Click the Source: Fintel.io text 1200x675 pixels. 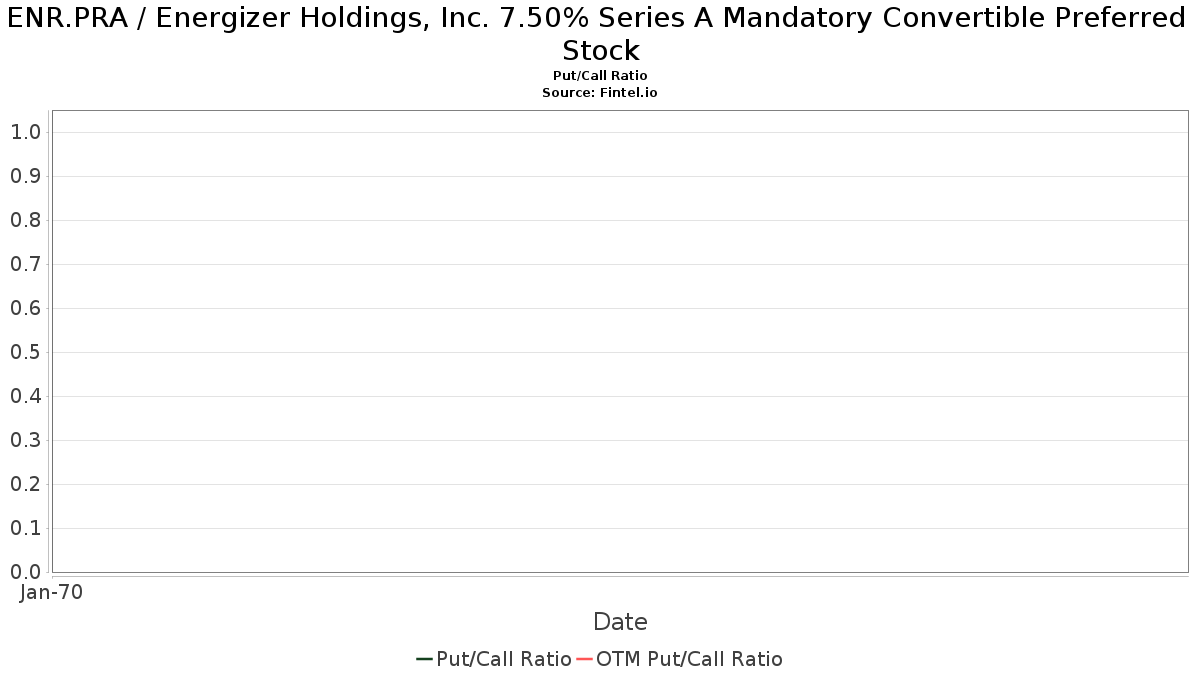point(600,92)
